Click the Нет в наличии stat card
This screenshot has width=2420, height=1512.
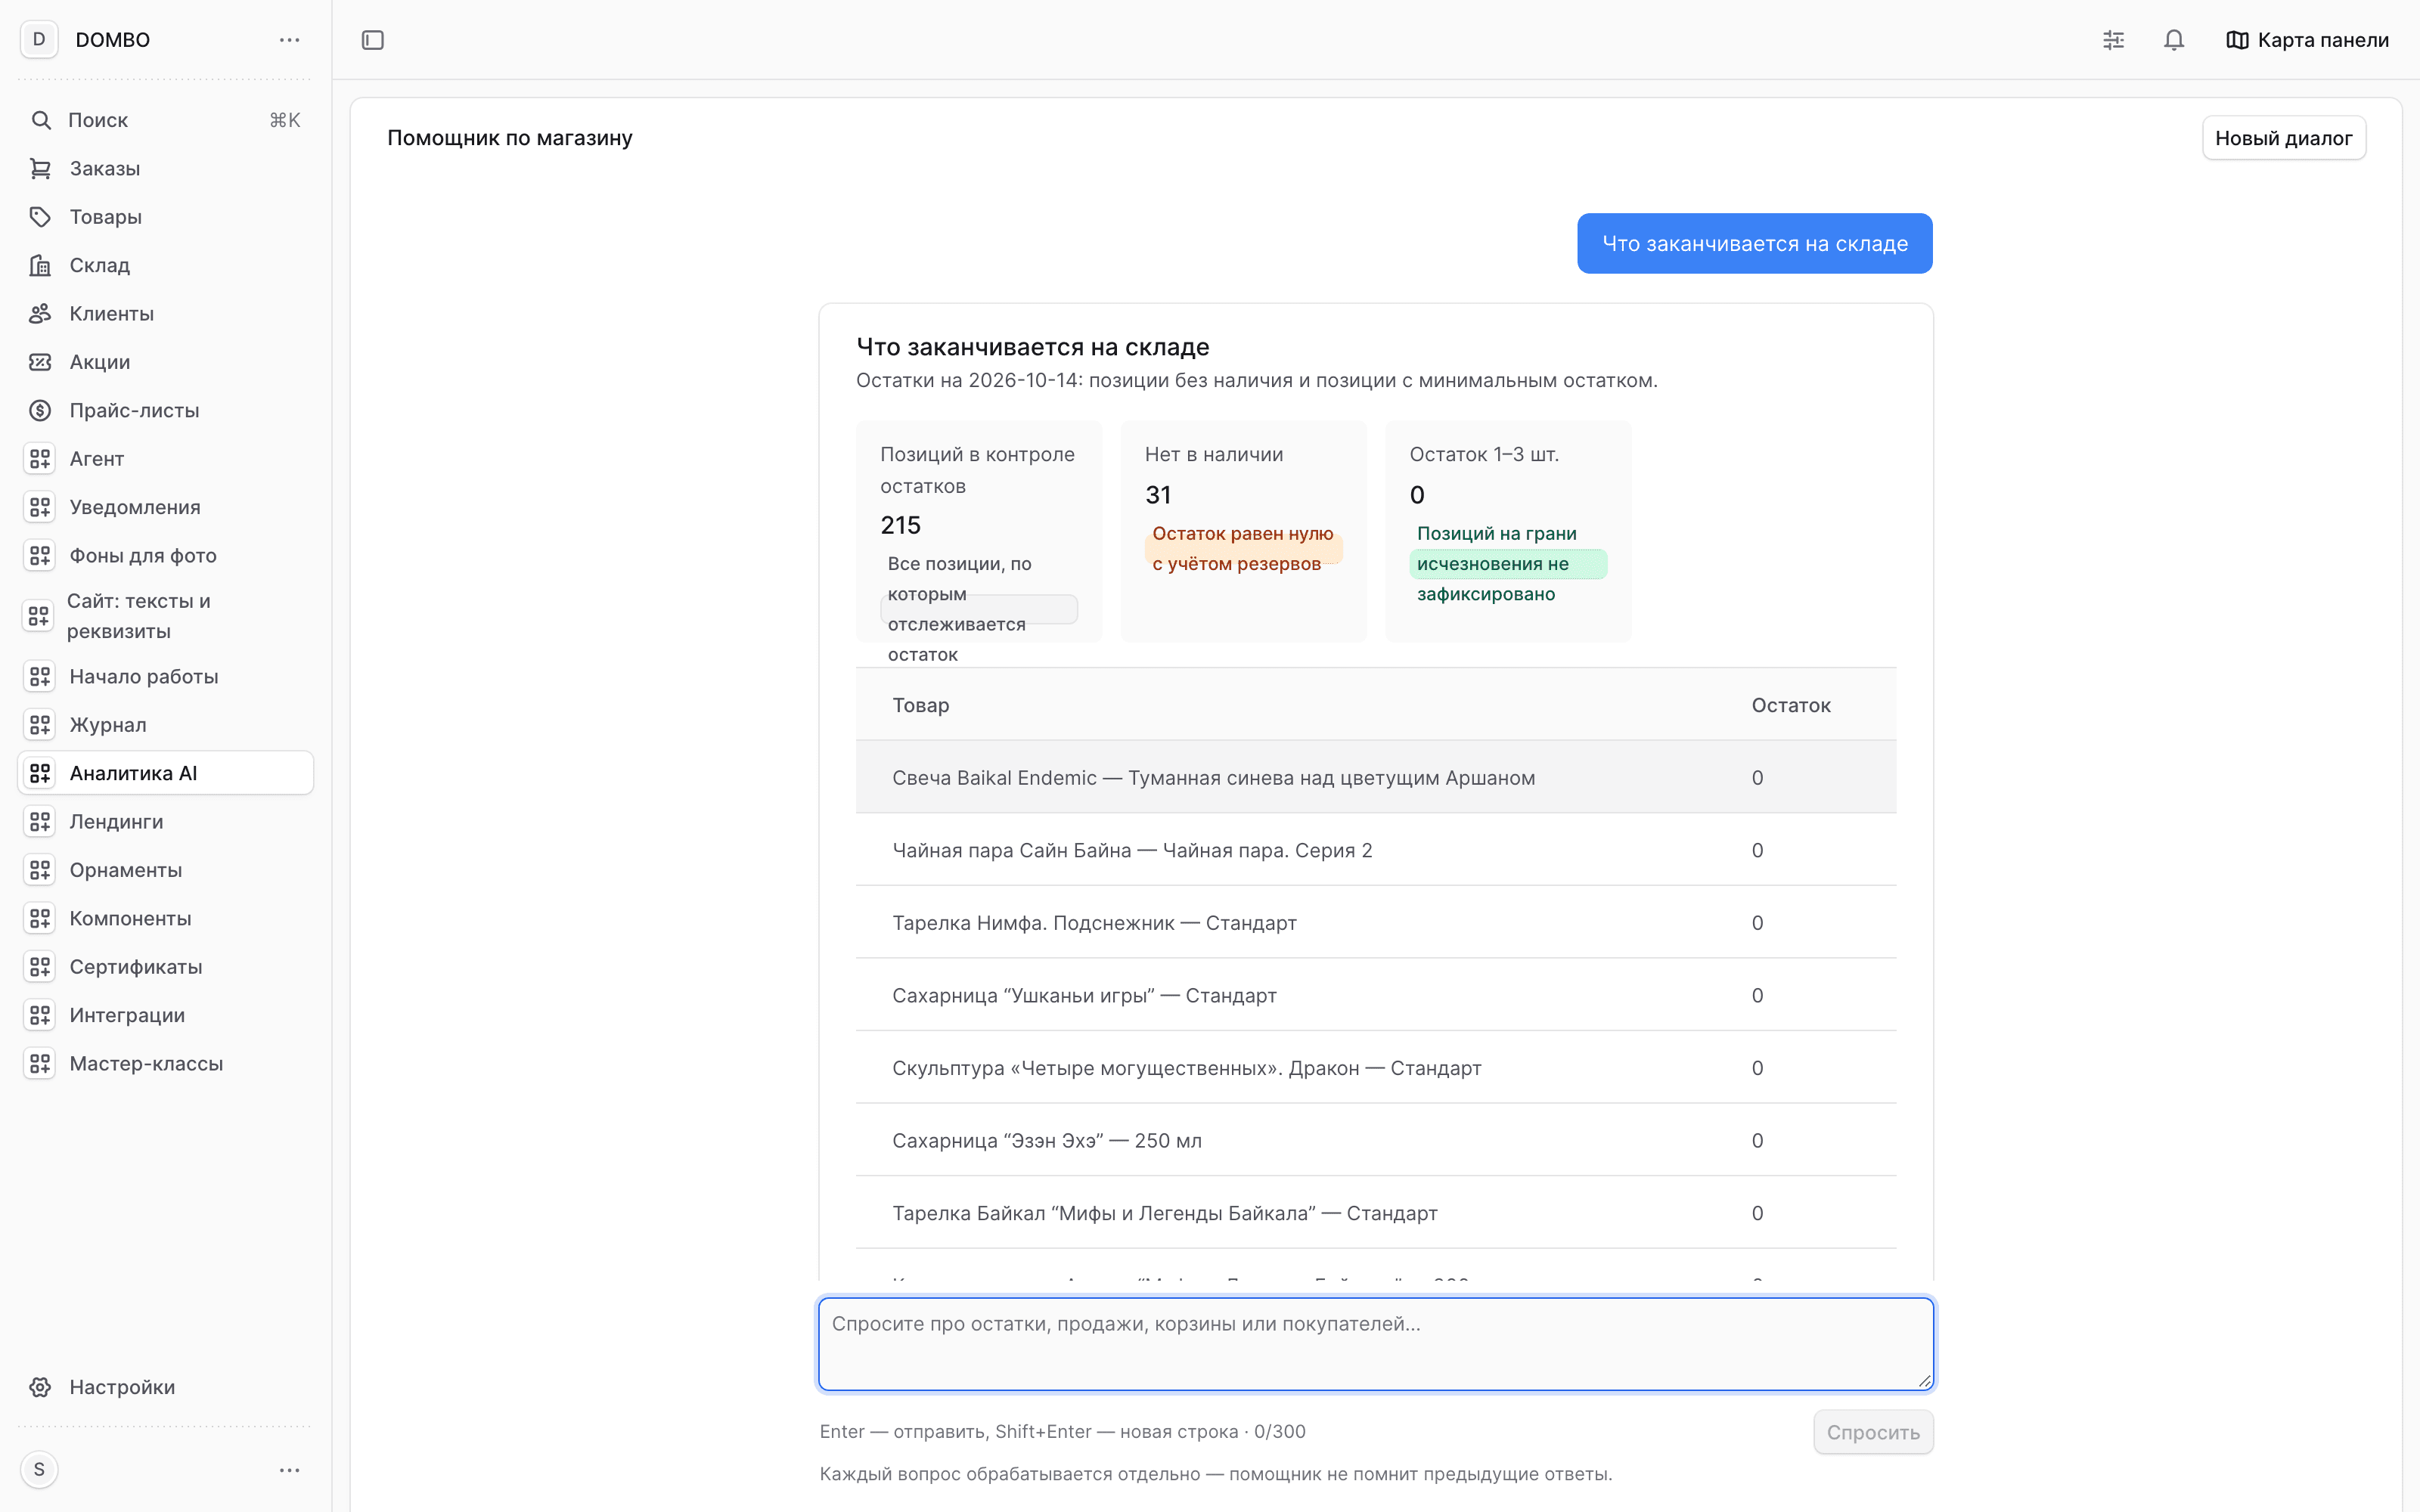coord(1244,531)
